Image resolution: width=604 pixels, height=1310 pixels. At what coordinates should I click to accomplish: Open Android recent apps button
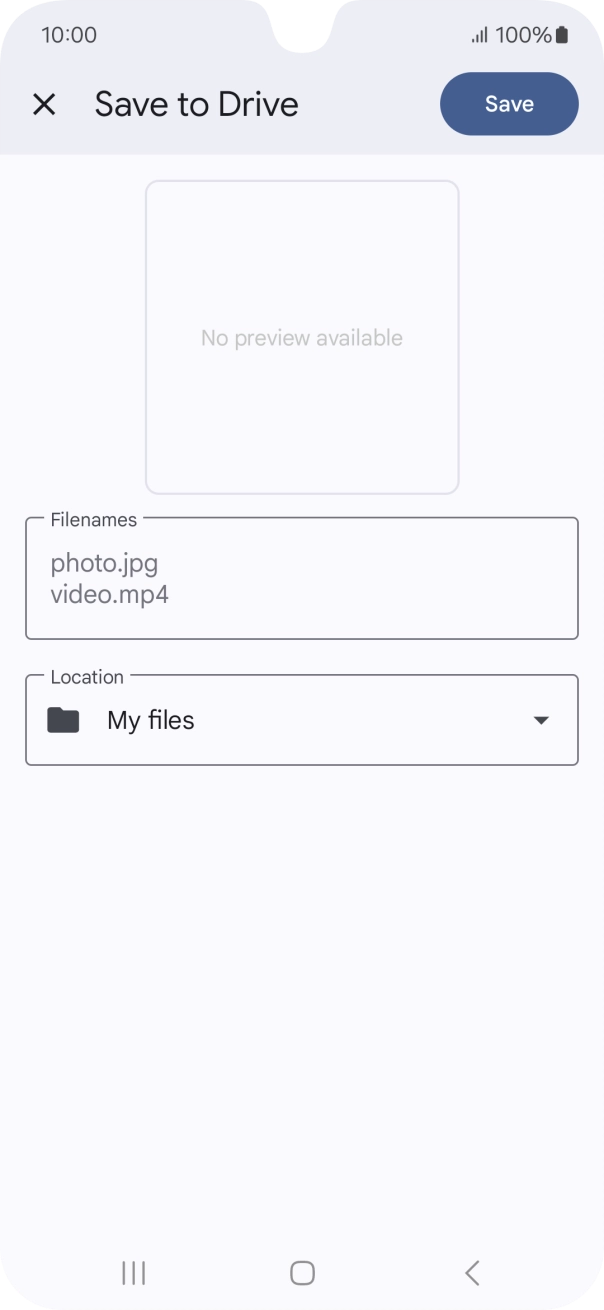pos(133,1272)
